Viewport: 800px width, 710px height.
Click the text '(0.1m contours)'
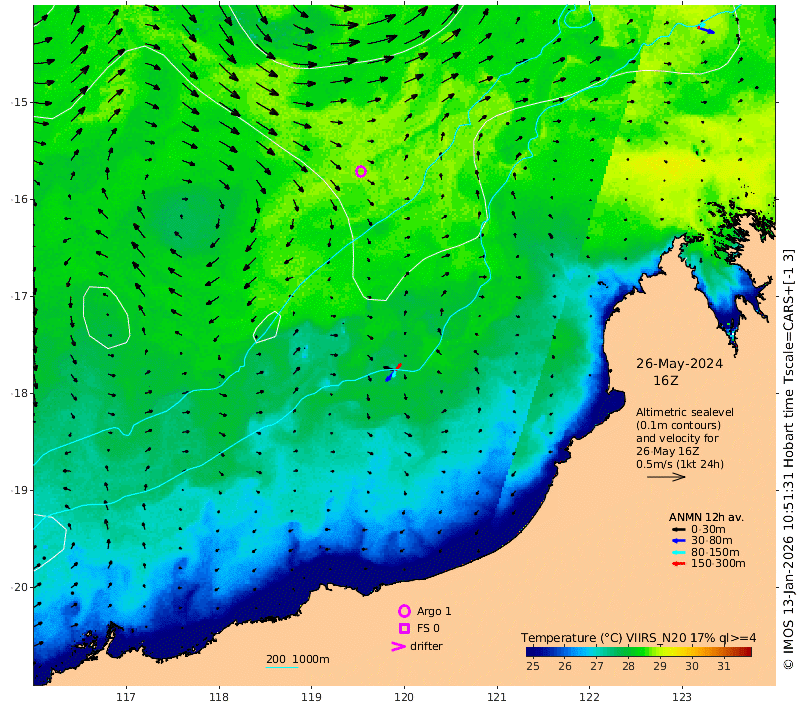679,425
